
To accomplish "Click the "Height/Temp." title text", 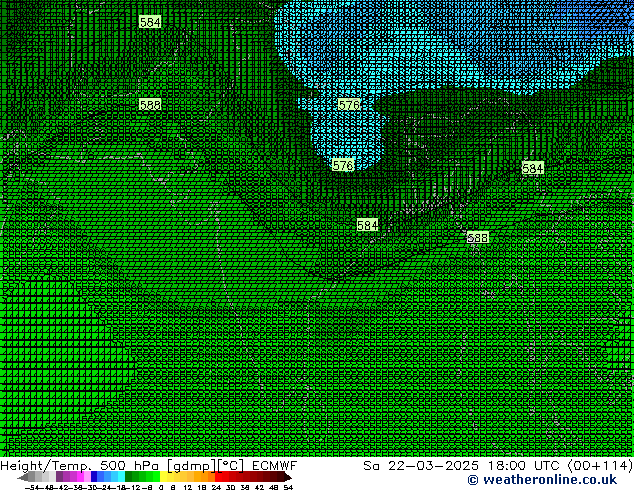I will (x=46, y=466).
